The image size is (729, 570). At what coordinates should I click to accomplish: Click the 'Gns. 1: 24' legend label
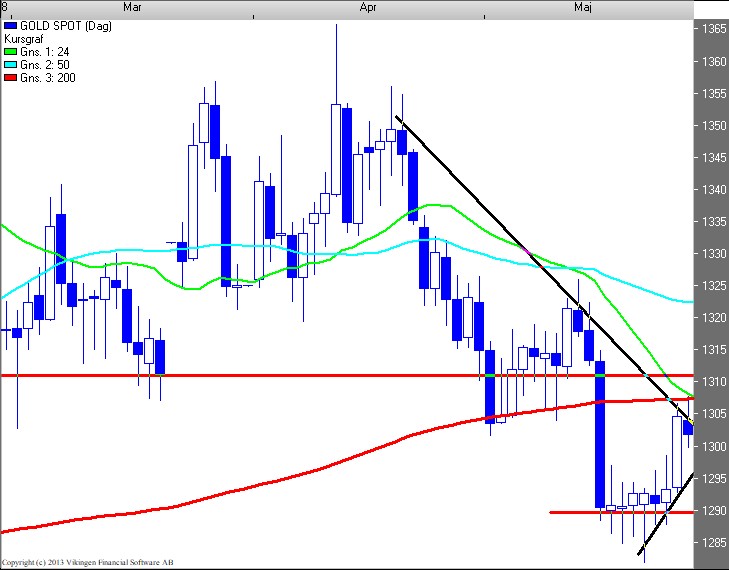tap(45, 52)
